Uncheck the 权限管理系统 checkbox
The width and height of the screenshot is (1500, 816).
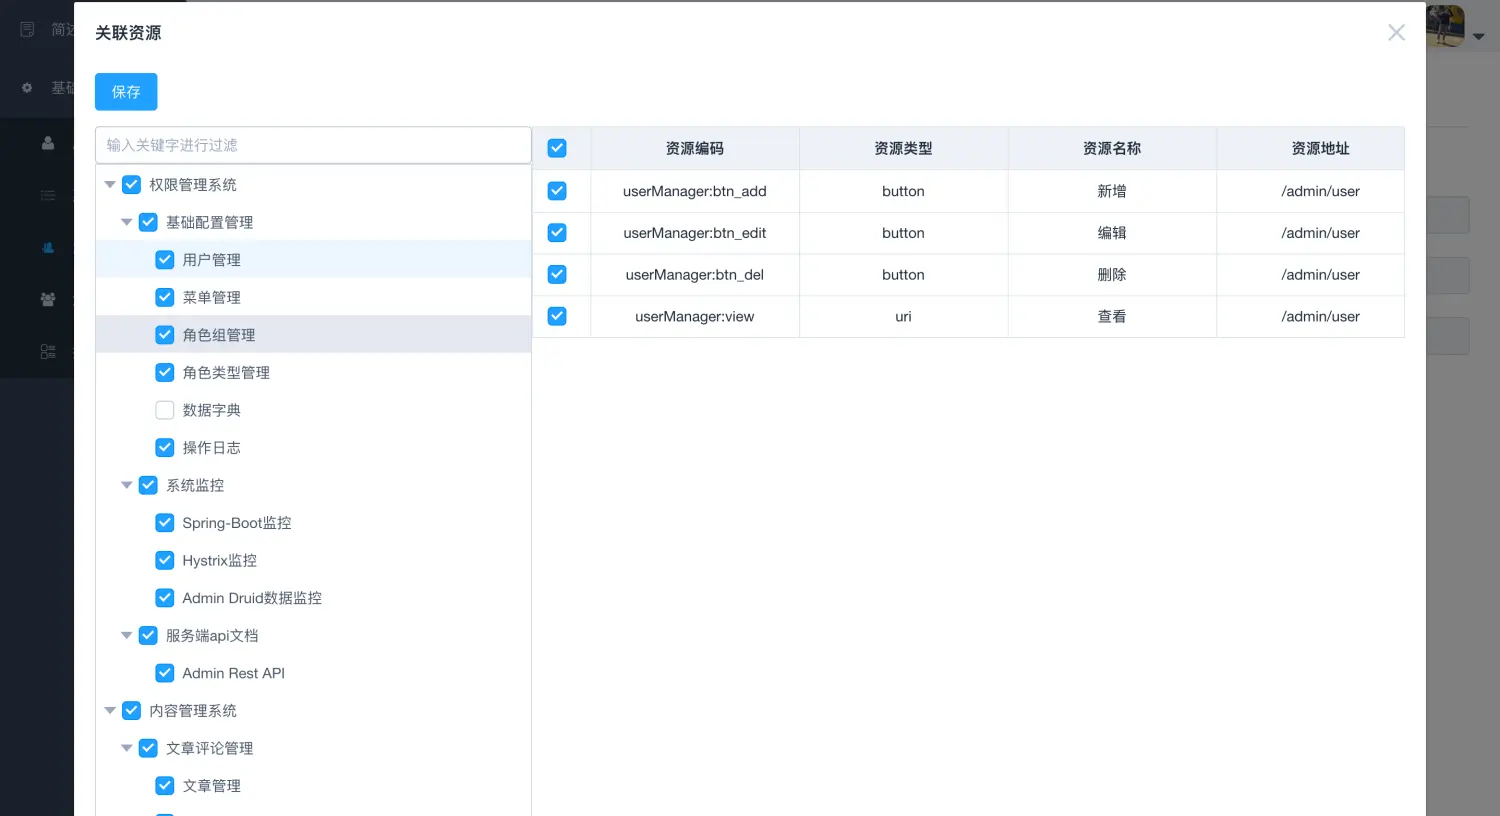tap(131, 185)
